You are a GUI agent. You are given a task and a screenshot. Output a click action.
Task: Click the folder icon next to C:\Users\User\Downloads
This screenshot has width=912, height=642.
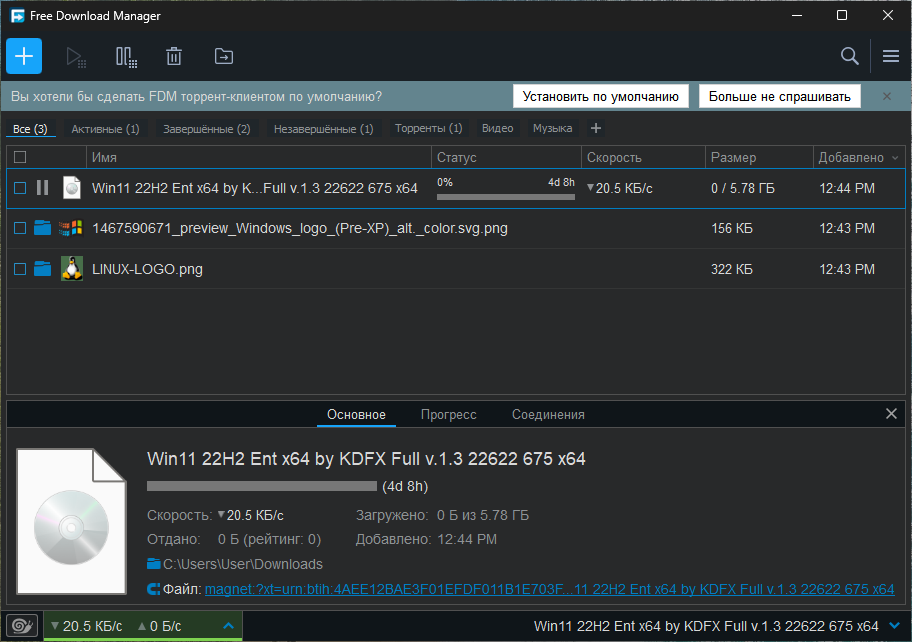(154, 563)
